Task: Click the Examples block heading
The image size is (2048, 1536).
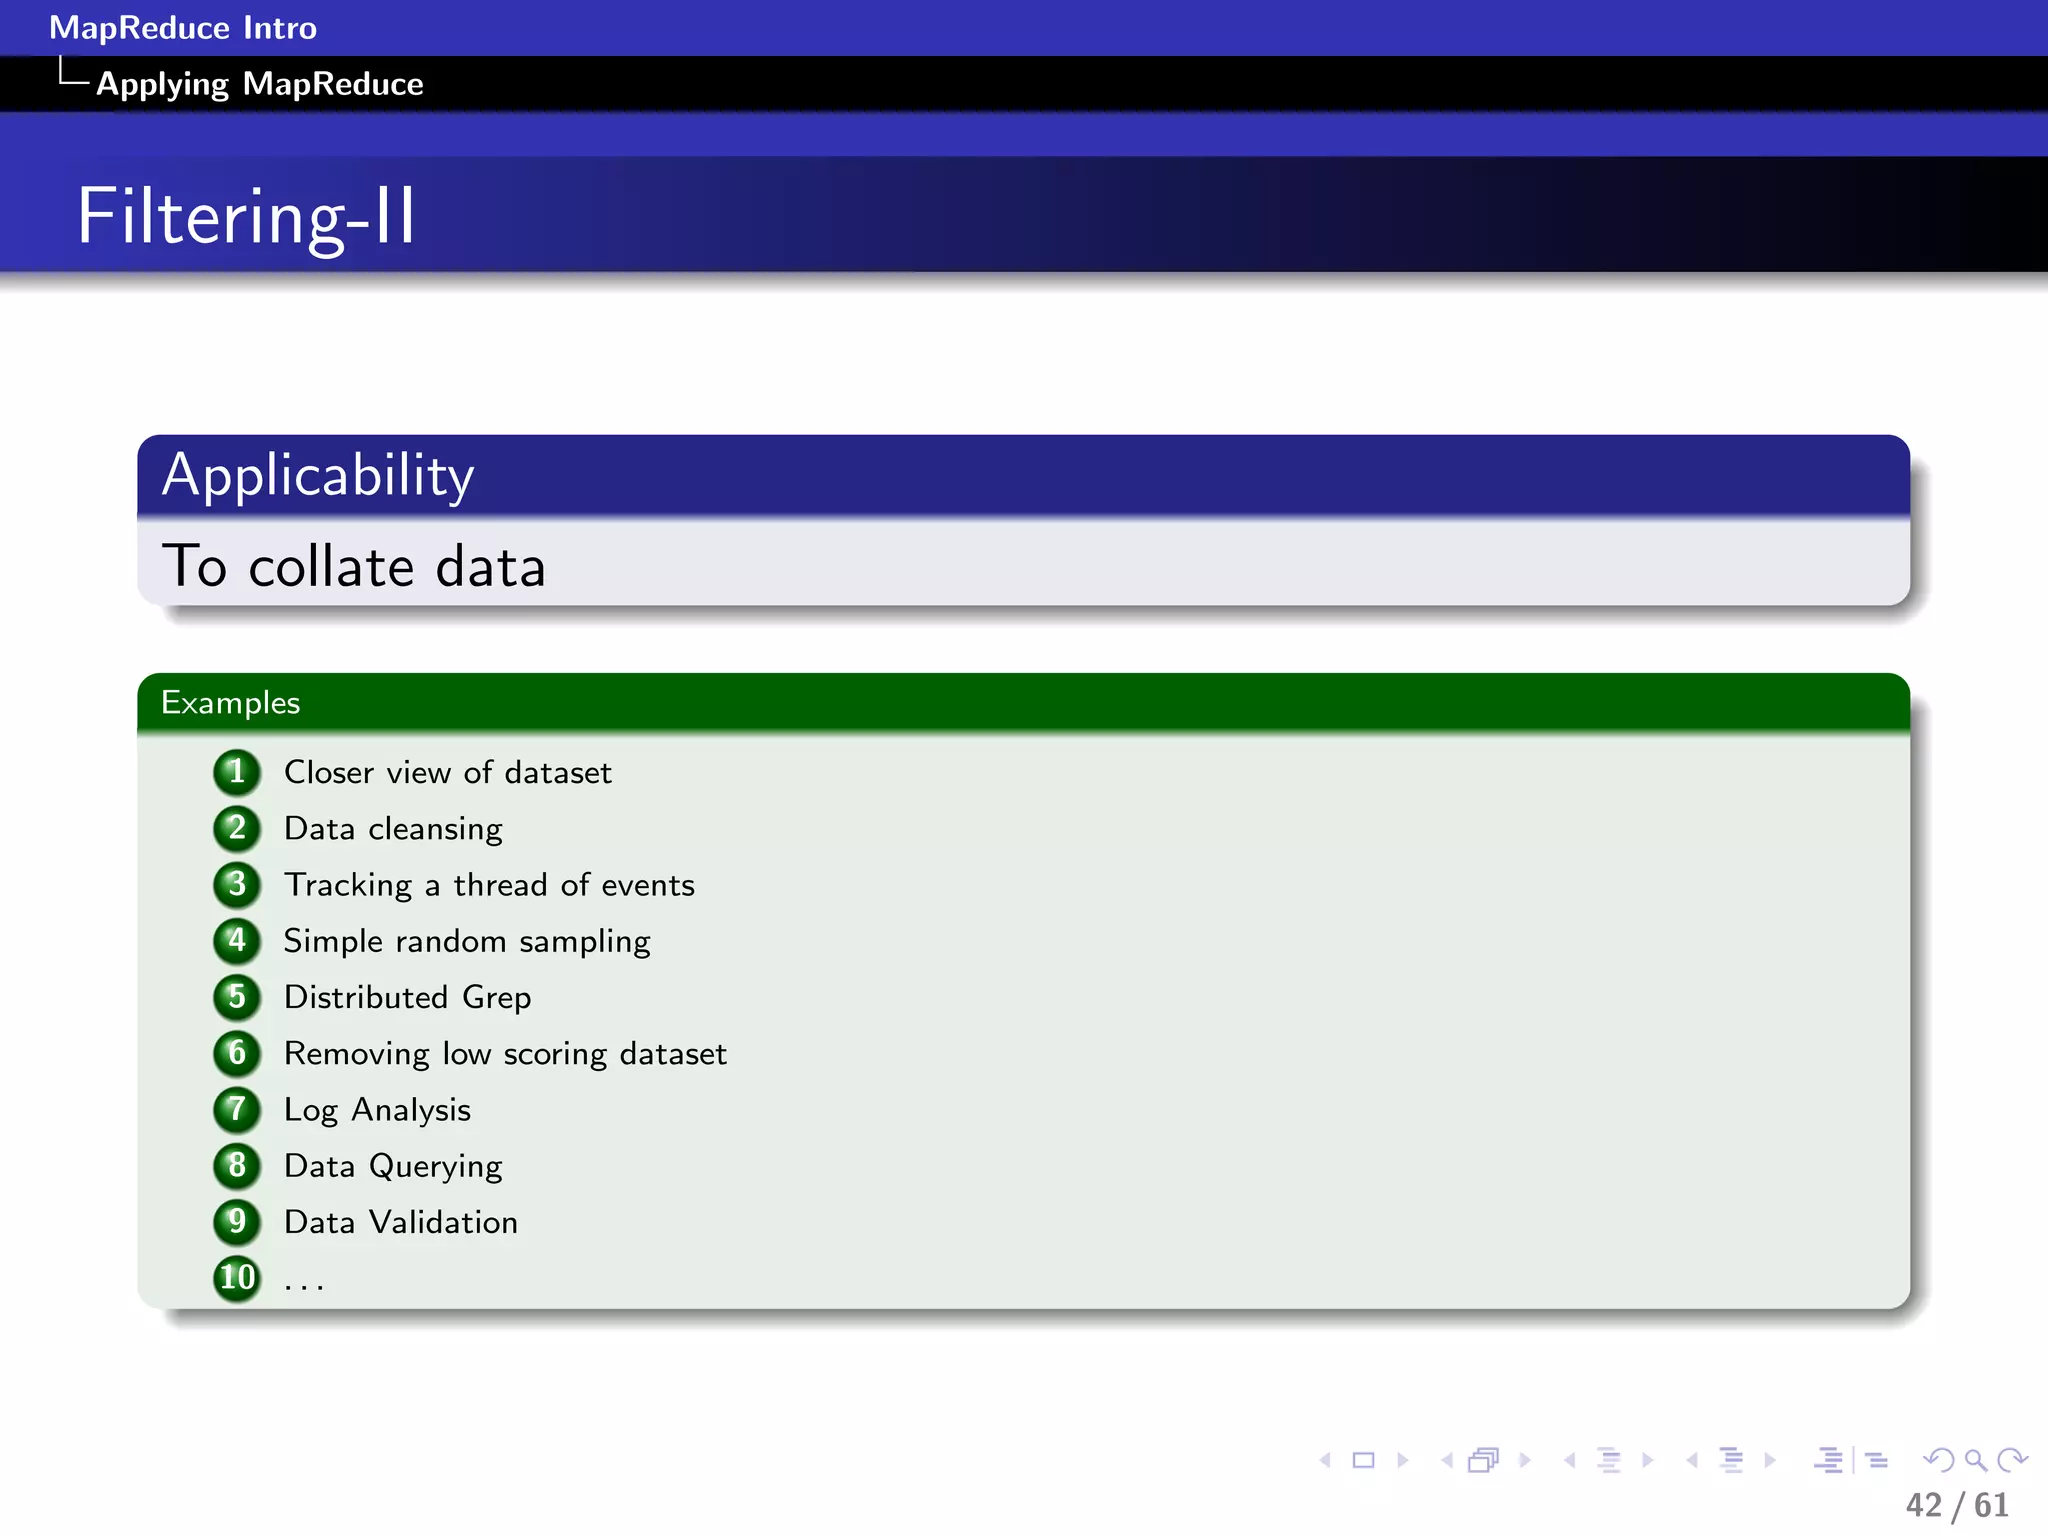Action: click(x=231, y=703)
